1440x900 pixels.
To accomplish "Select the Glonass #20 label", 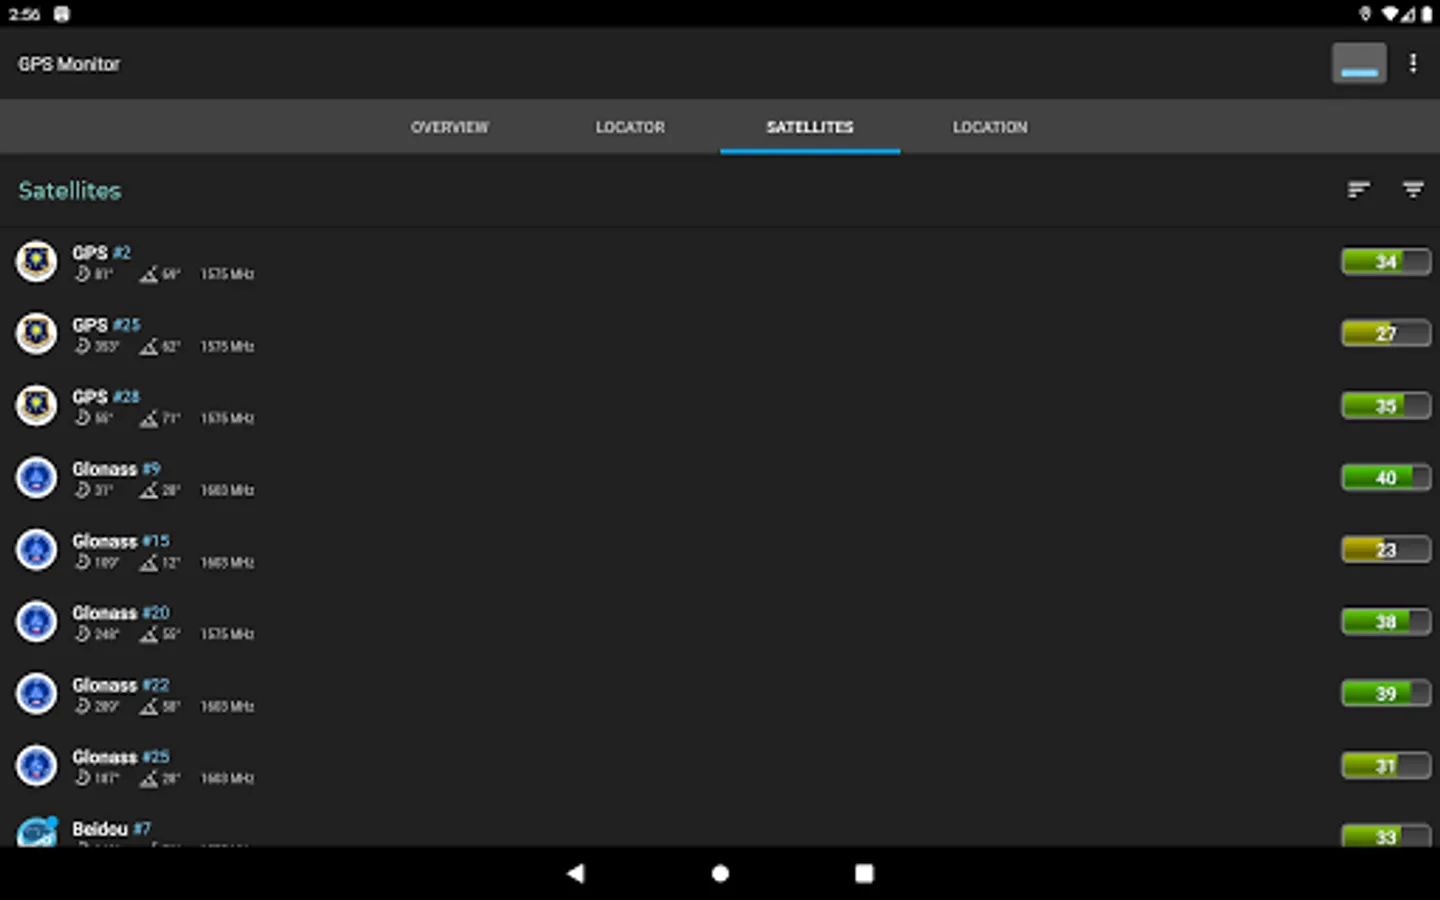I will (121, 612).
